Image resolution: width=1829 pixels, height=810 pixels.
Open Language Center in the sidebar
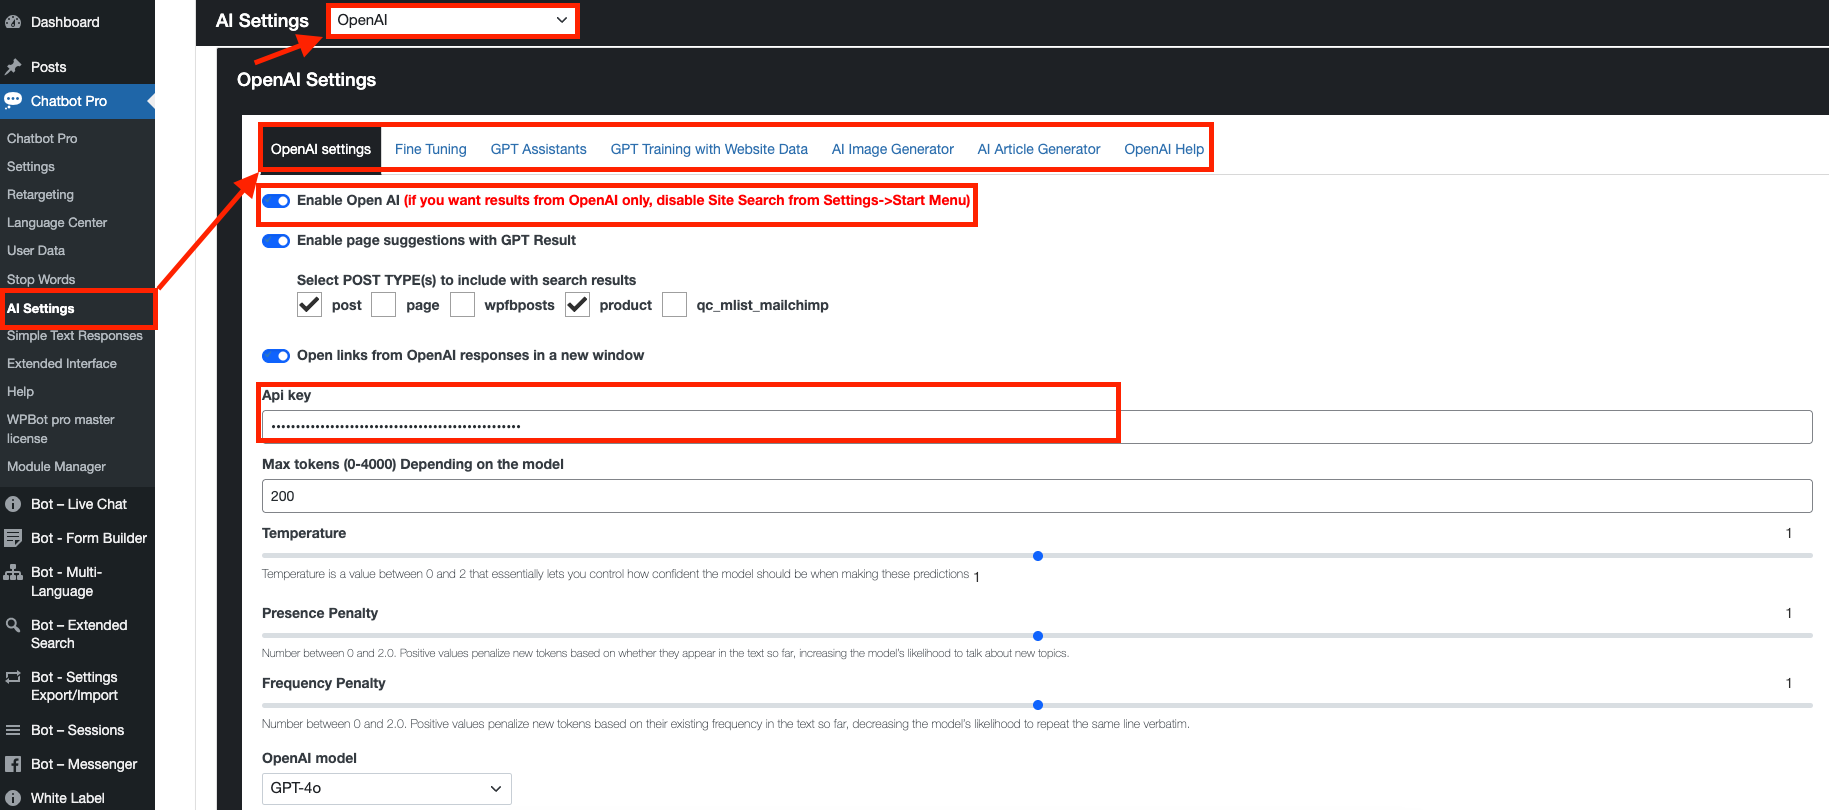pos(57,223)
